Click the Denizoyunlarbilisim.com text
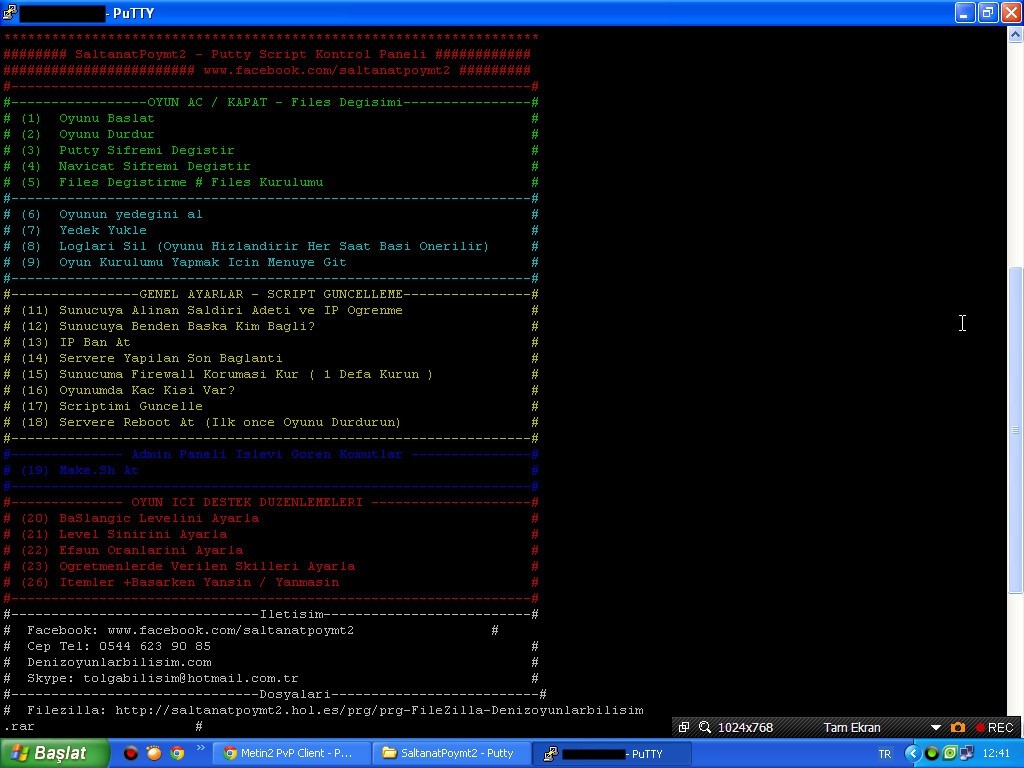Image resolution: width=1024 pixels, height=768 pixels. (x=119, y=662)
